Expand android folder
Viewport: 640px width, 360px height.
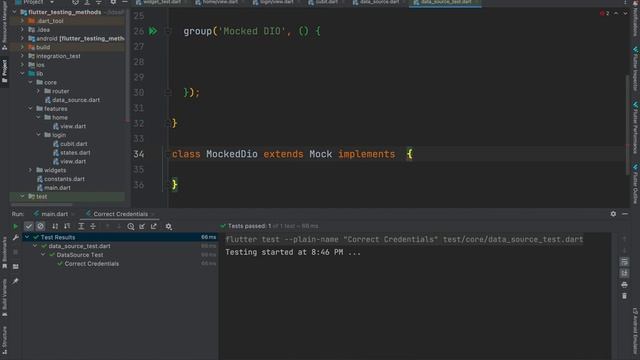click(22, 38)
